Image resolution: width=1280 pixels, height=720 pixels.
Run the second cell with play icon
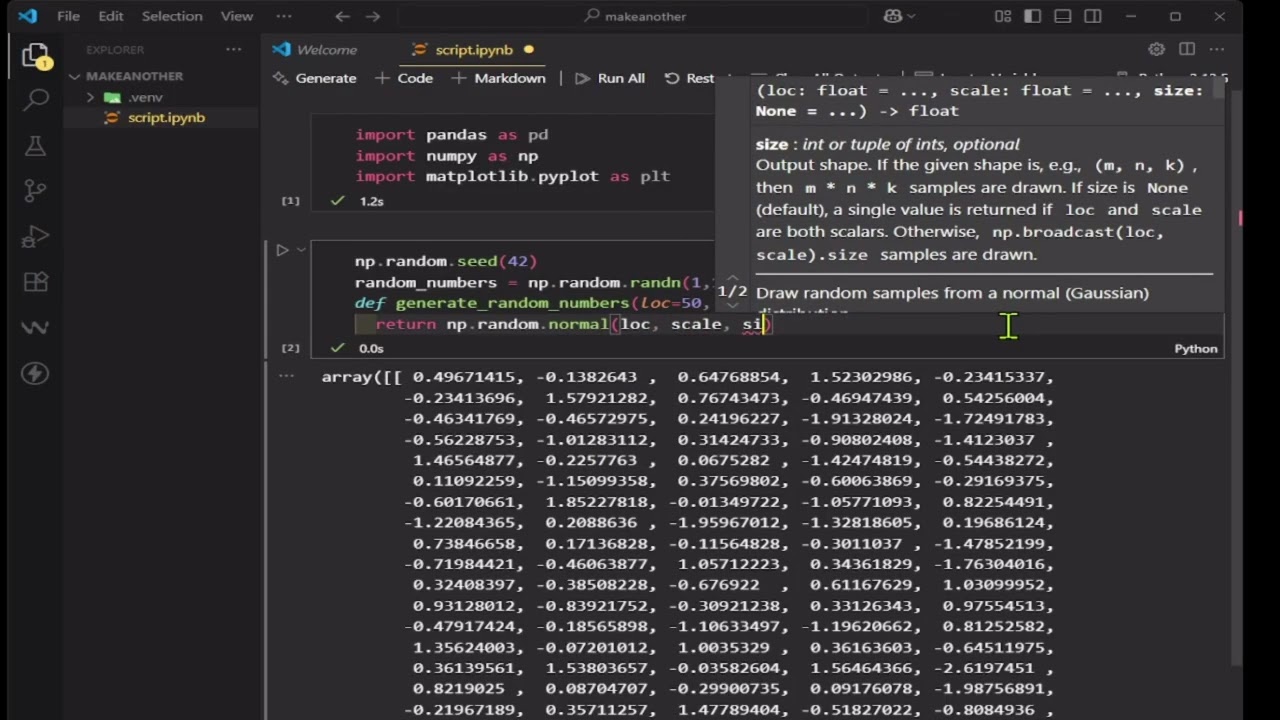282,250
